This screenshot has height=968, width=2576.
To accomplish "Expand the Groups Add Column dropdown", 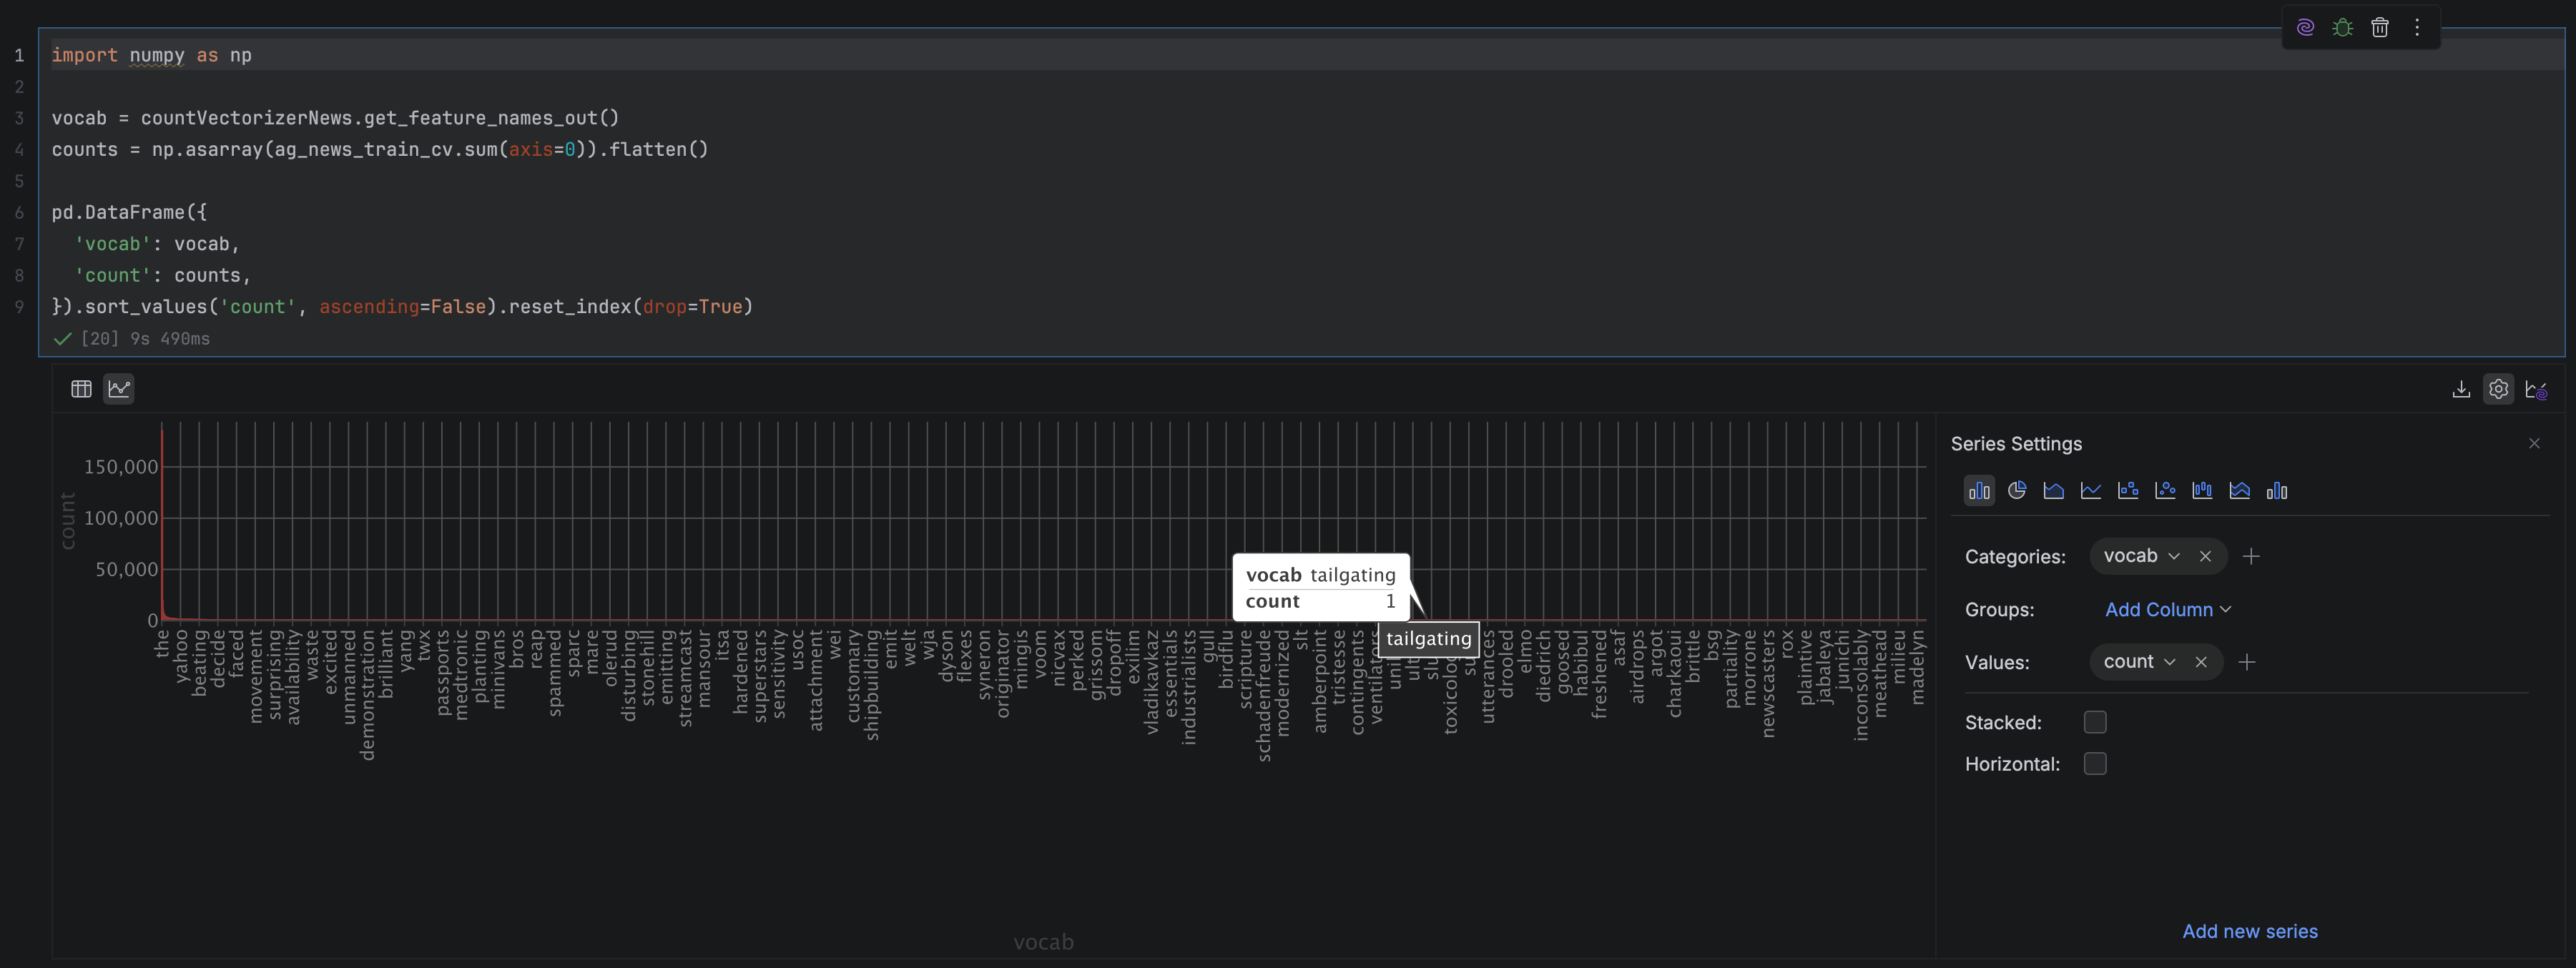I will pos(2167,609).
